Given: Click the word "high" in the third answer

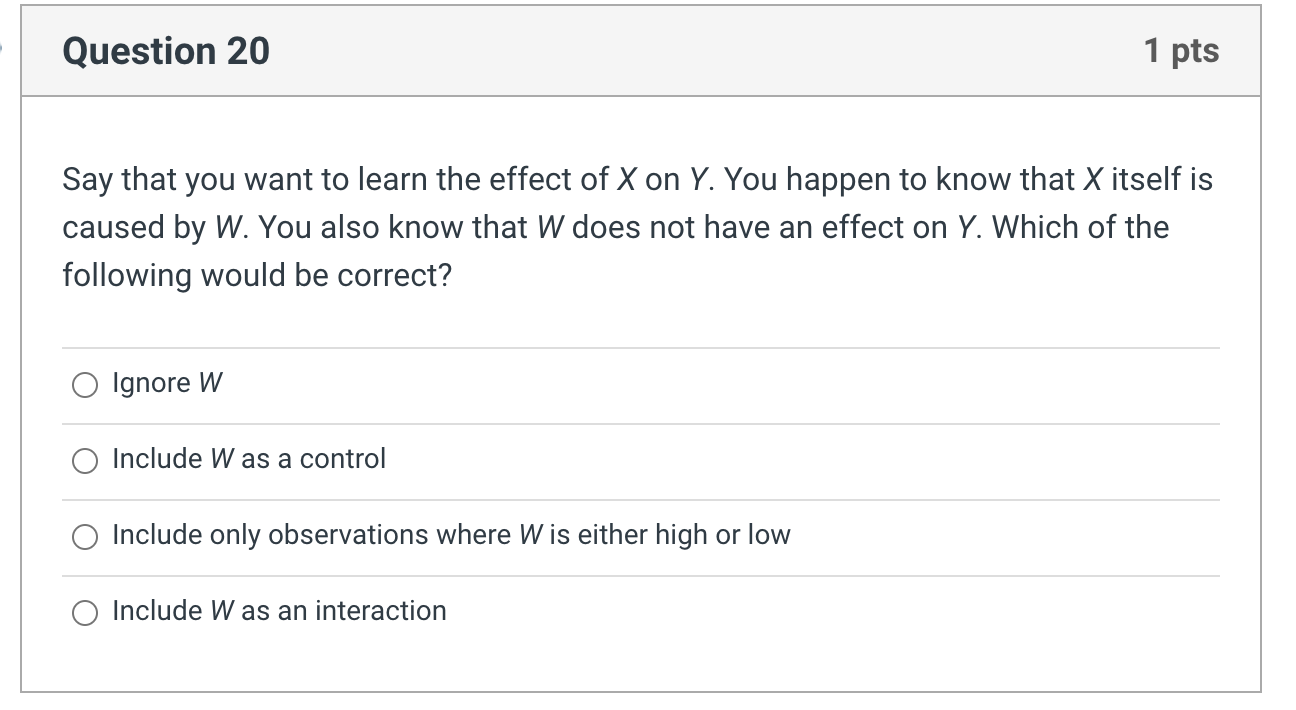Looking at the screenshot, I should click(680, 535).
